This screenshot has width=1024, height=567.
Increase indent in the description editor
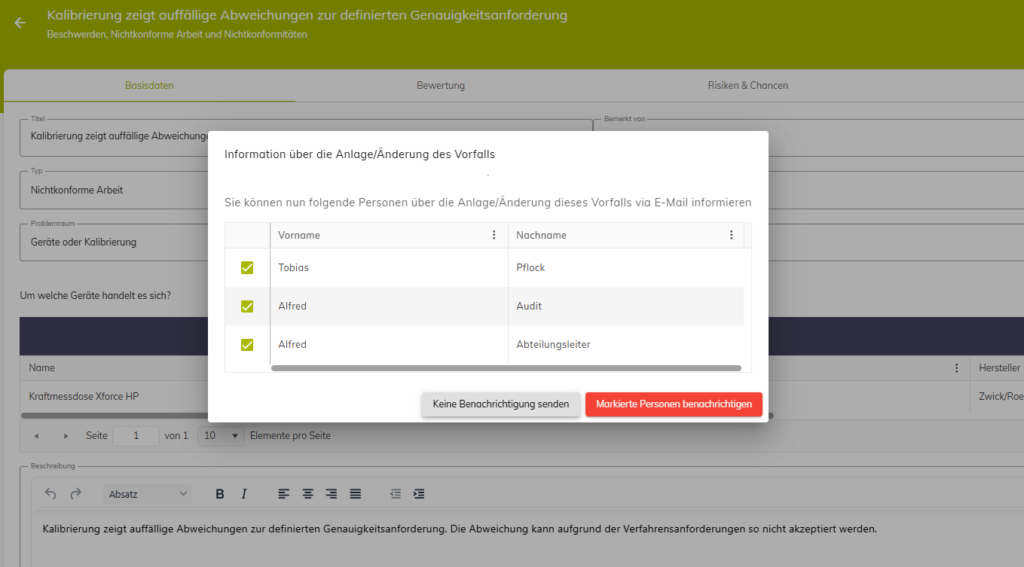pyautogui.click(x=419, y=494)
